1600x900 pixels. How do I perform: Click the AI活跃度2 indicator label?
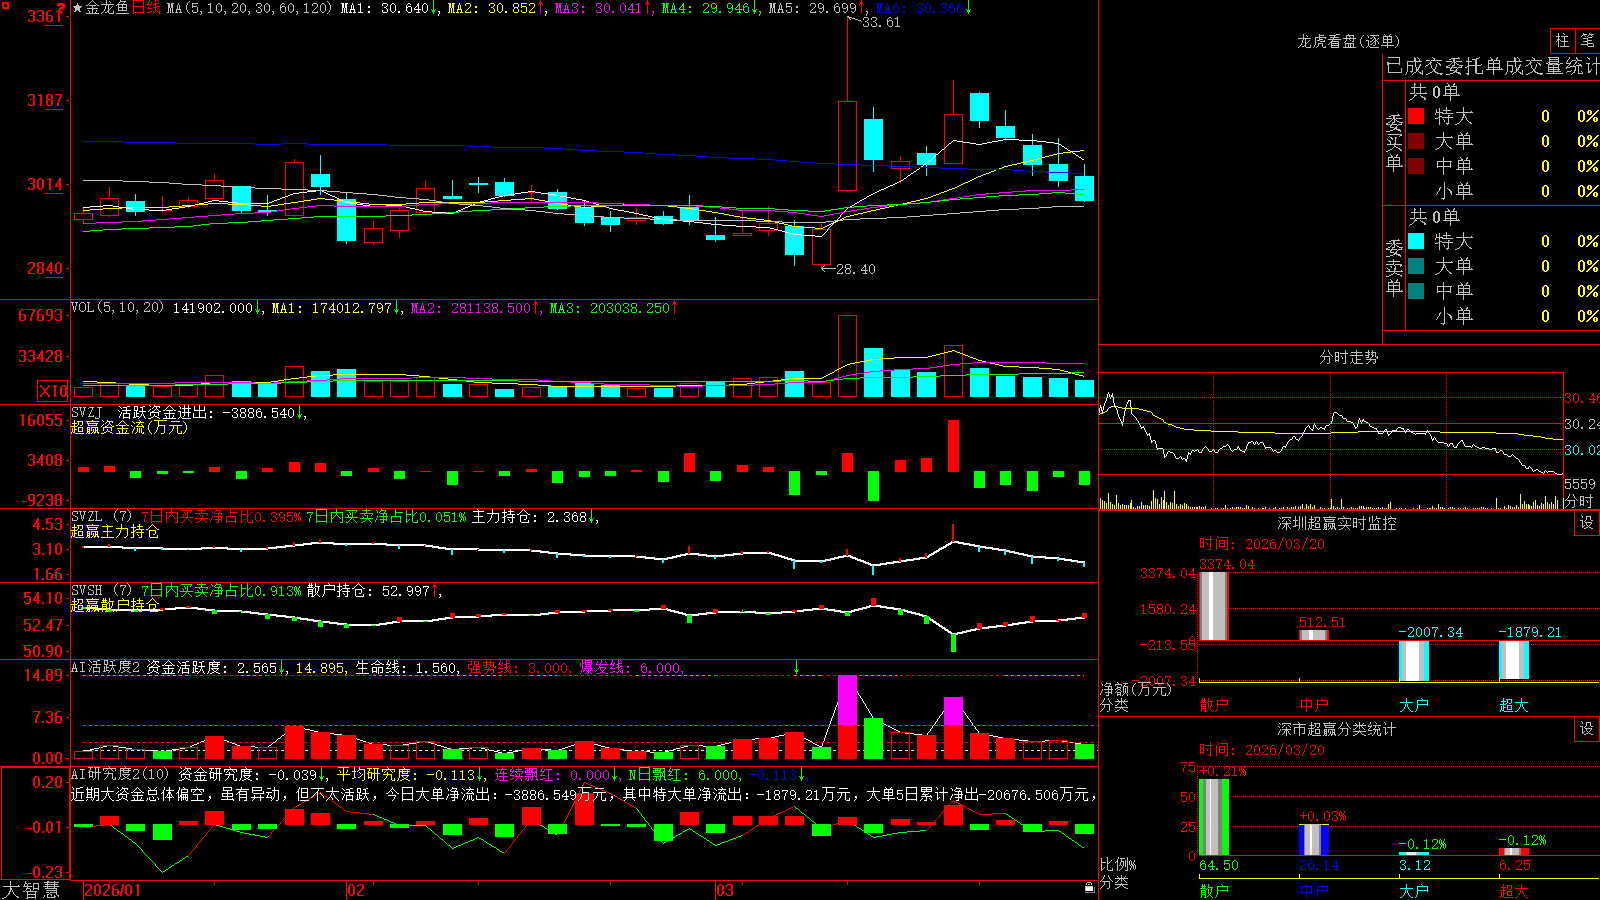pos(106,667)
